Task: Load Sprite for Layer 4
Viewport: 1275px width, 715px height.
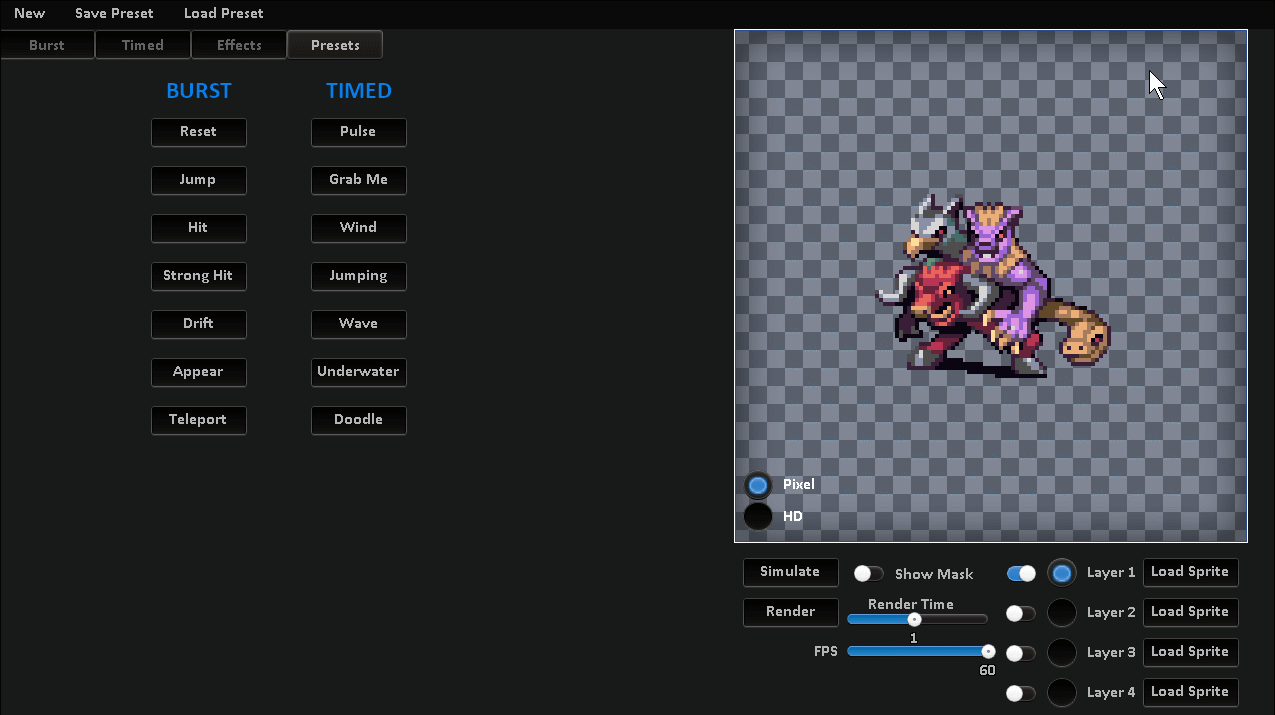Action: (1190, 692)
